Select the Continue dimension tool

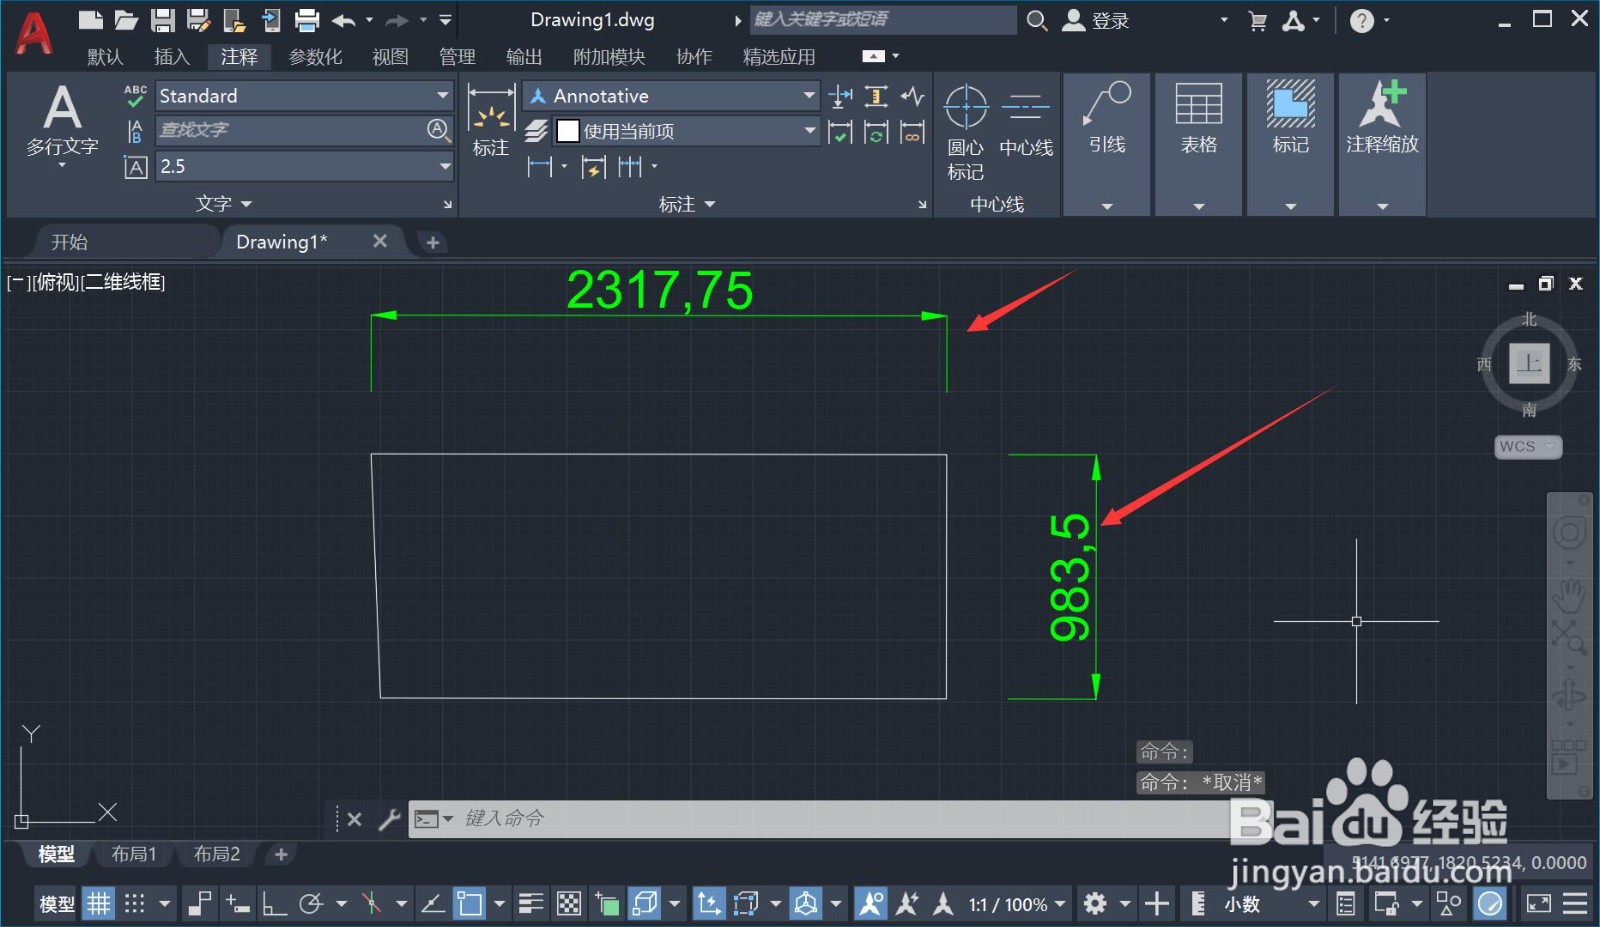(630, 167)
